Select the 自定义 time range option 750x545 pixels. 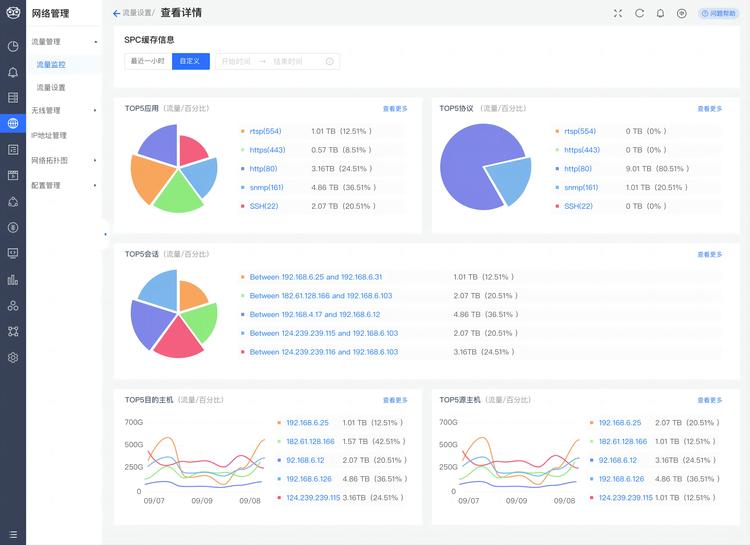coord(190,61)
